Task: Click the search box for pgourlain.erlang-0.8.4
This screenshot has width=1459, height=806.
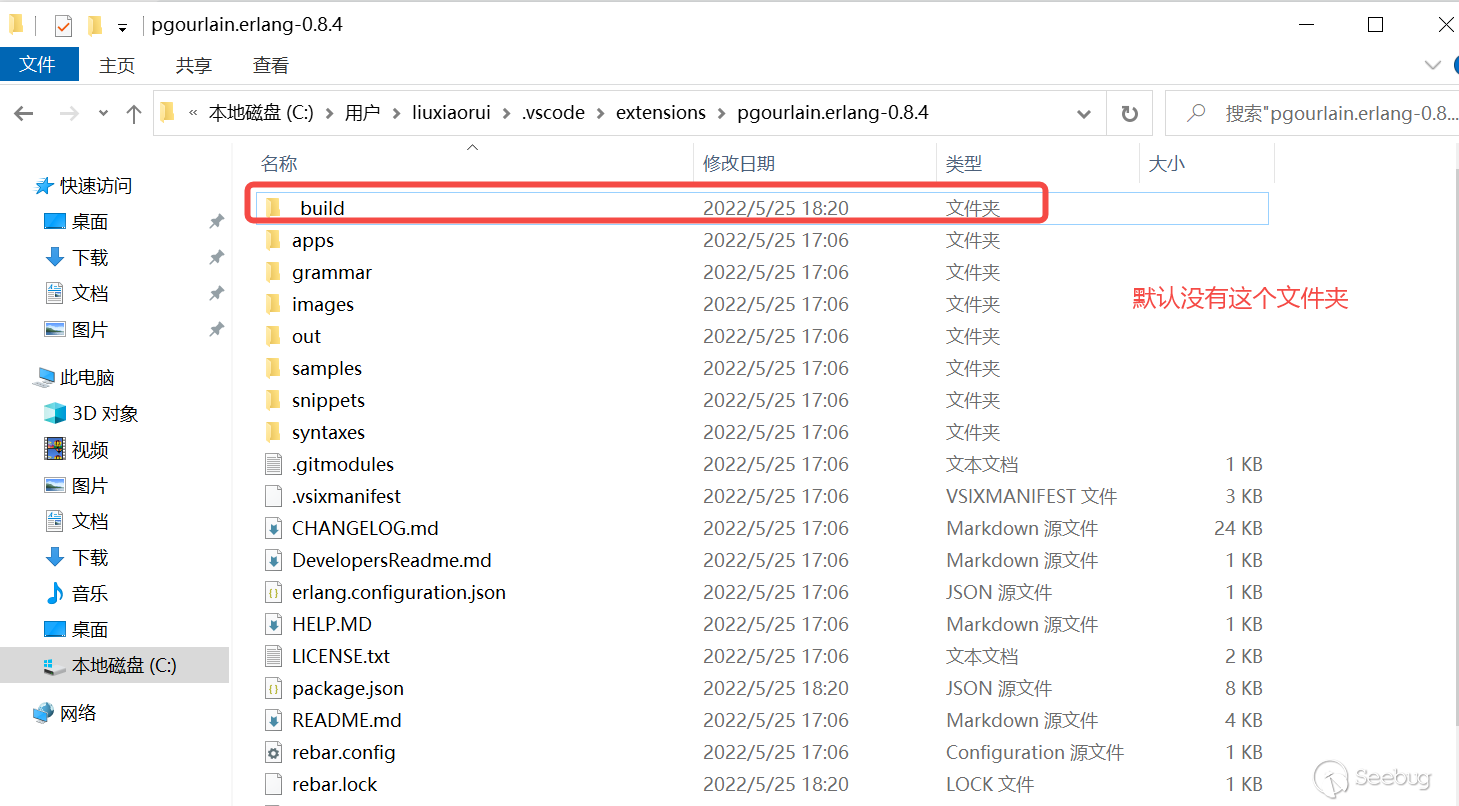Action: (x=1312, y=113)
